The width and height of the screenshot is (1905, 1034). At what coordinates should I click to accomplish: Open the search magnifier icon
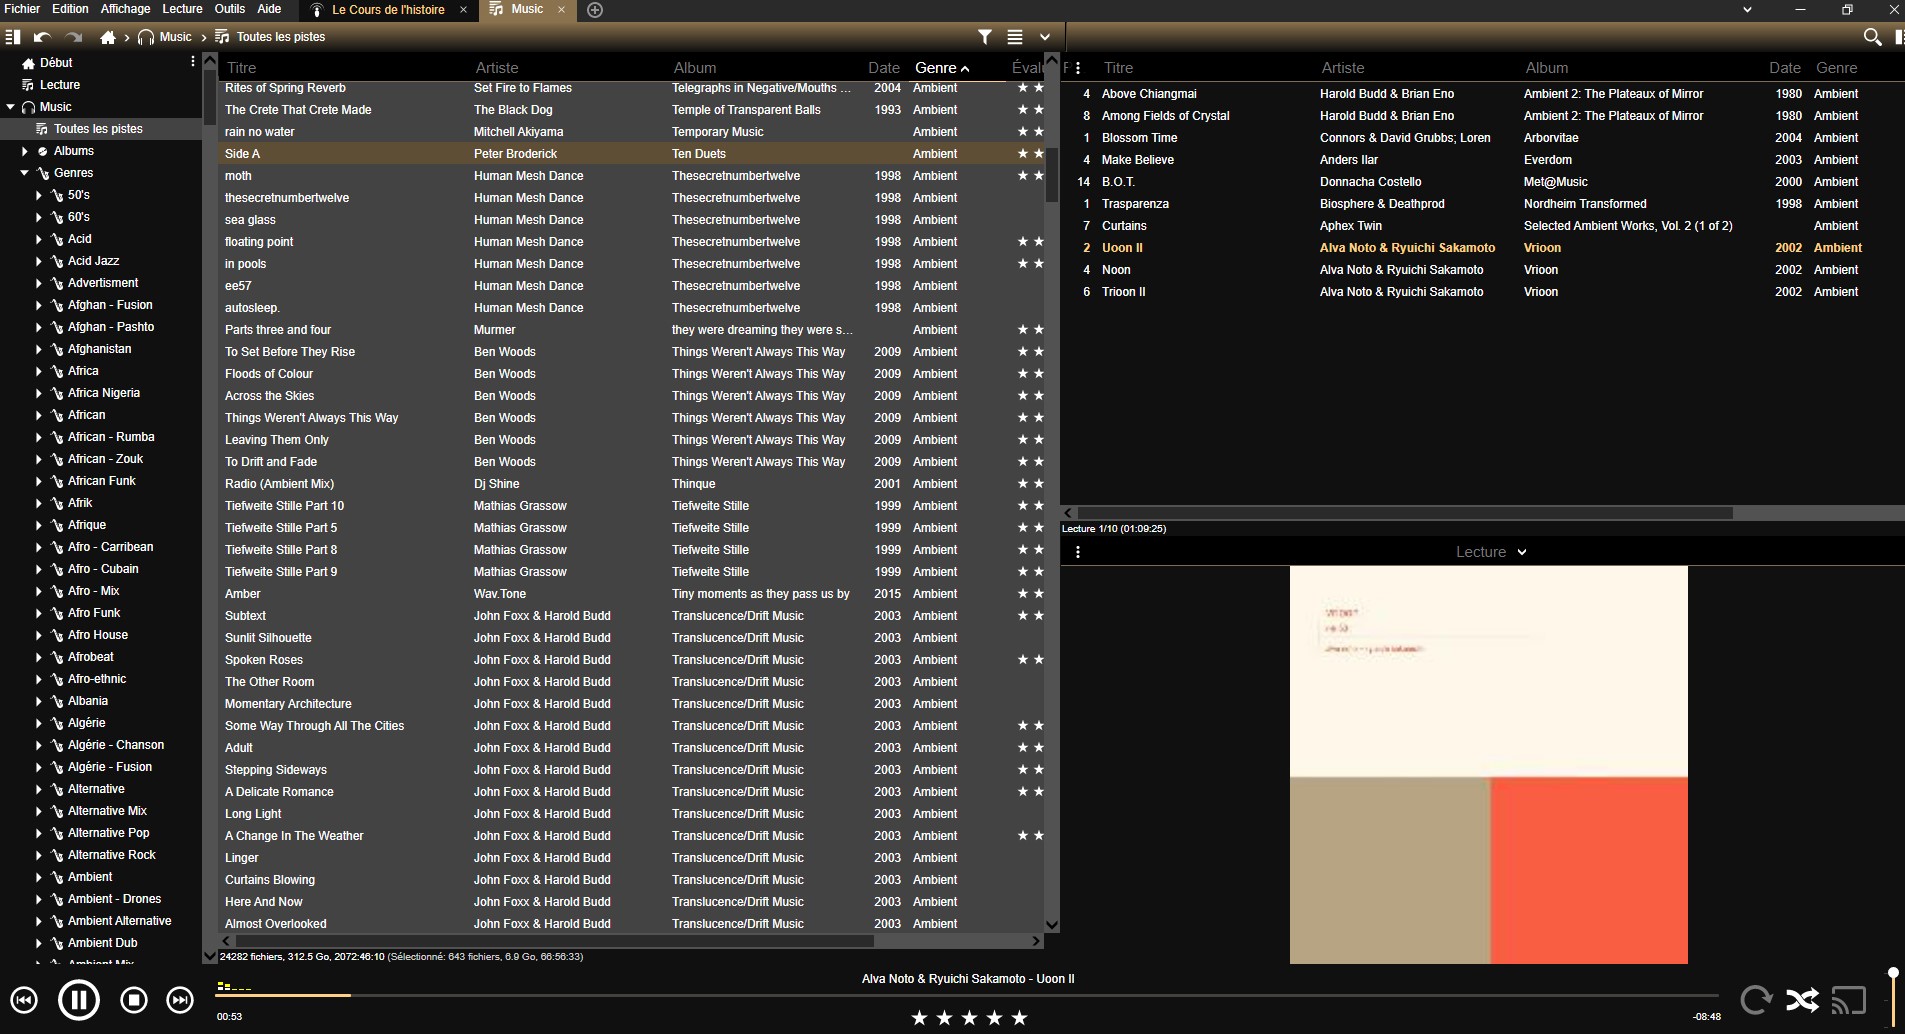[1872, 37]
